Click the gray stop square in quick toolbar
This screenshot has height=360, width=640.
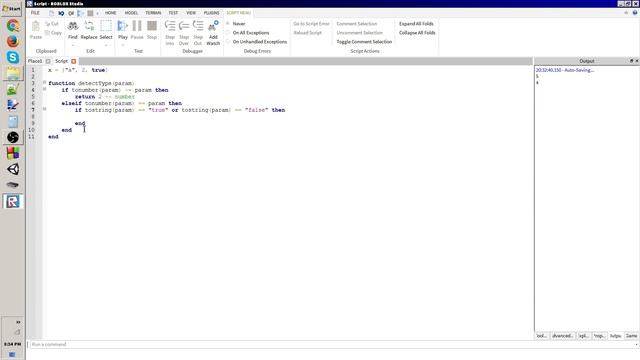[x=90, y=13]
